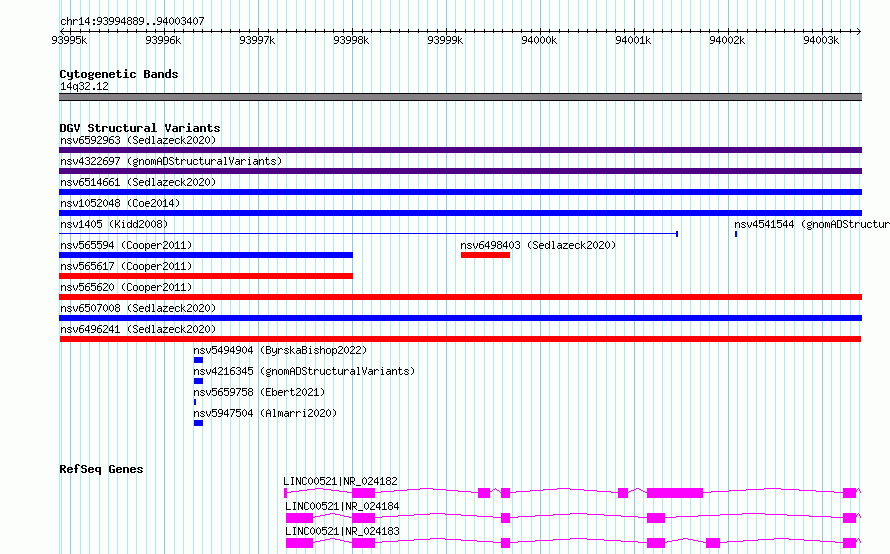The width and height of the screenshot is (890, 554).
Task: Click the nsv5494904 (ByrskaBishop2022) small block
Action: tap(198, 360)
